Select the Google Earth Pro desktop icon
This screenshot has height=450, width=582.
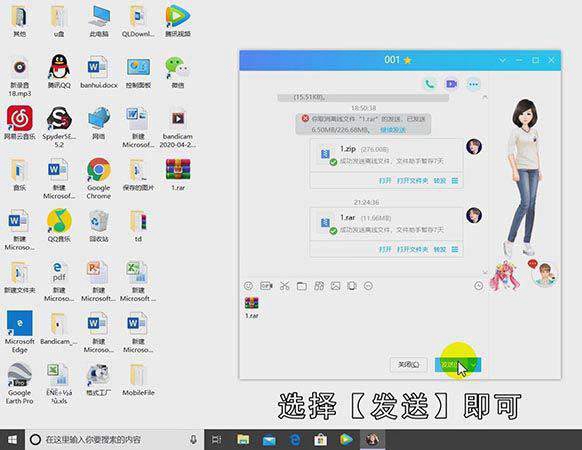20,383
